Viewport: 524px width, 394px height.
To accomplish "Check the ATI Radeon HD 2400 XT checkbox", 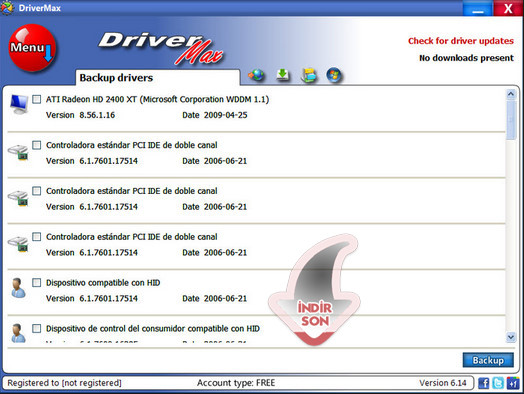I will (37, 99).
